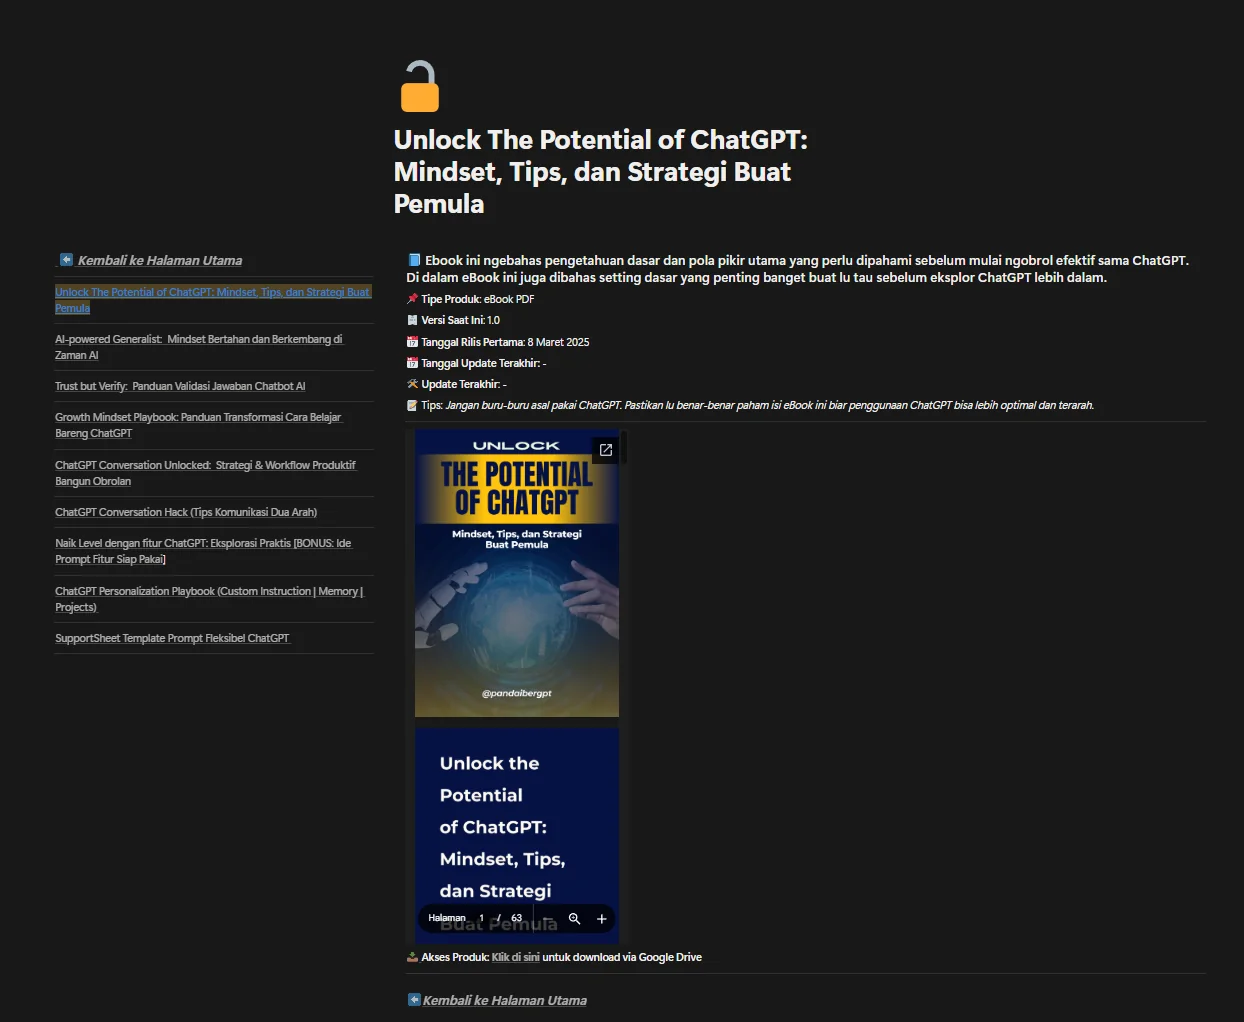
Task: Click the second PDF page with 'Unlock the Potential' text
Action: [517, 836]
